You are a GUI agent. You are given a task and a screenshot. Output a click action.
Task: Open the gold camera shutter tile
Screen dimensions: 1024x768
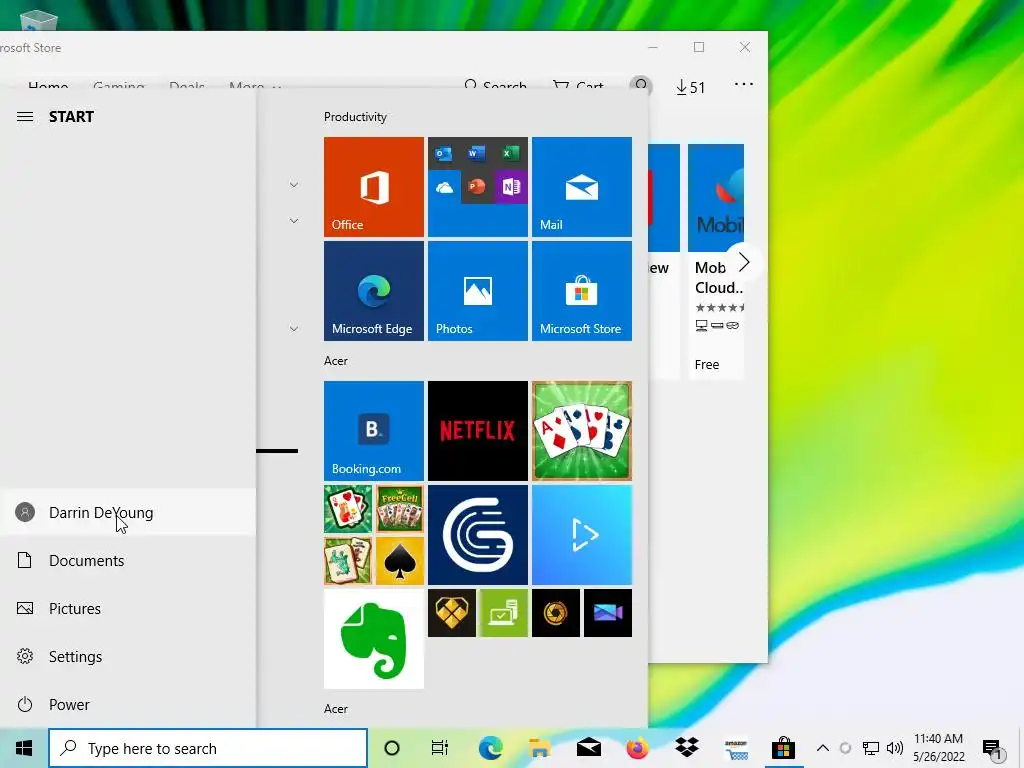pyautogui.click(x=556, y=613)
